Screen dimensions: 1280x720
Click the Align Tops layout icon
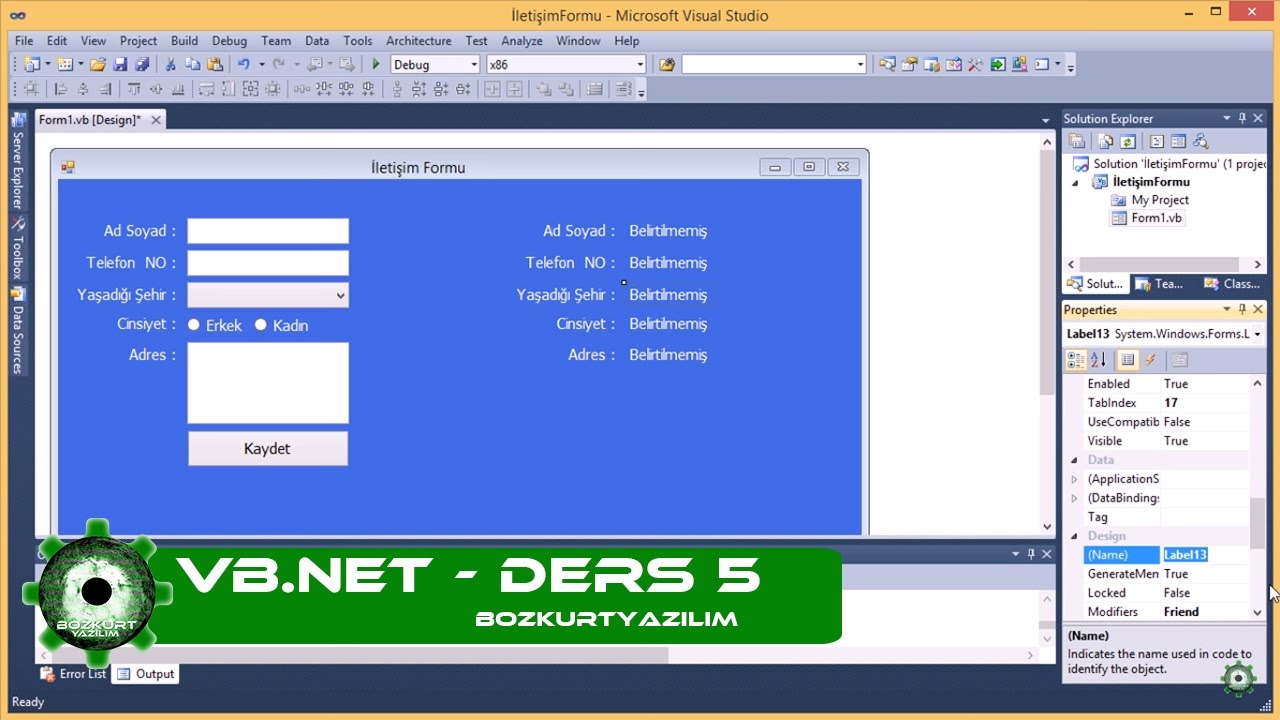click(133, 89)
